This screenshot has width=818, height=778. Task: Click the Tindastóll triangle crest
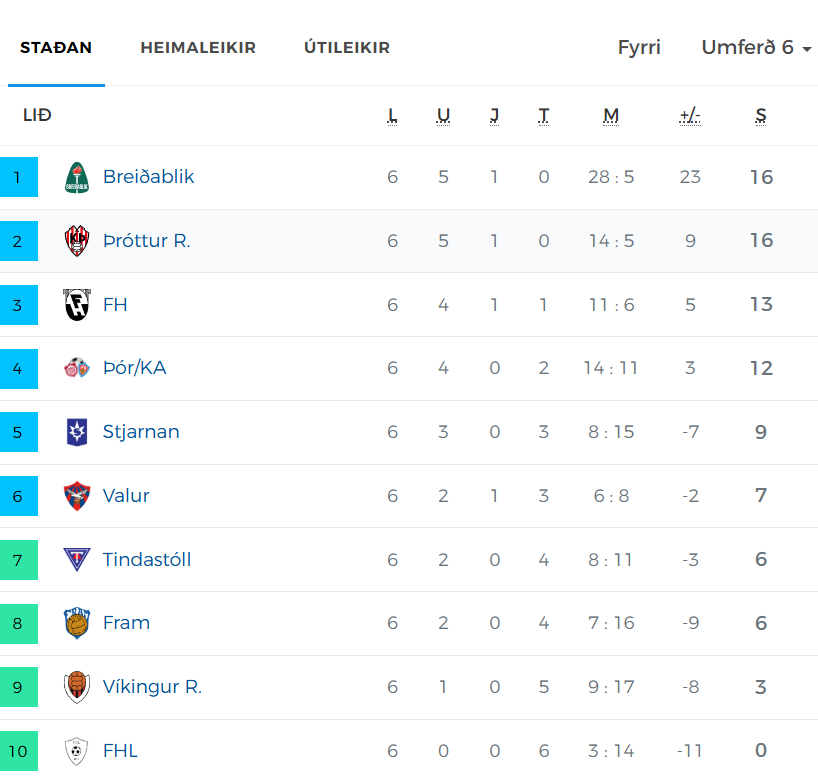click(77, 559)
